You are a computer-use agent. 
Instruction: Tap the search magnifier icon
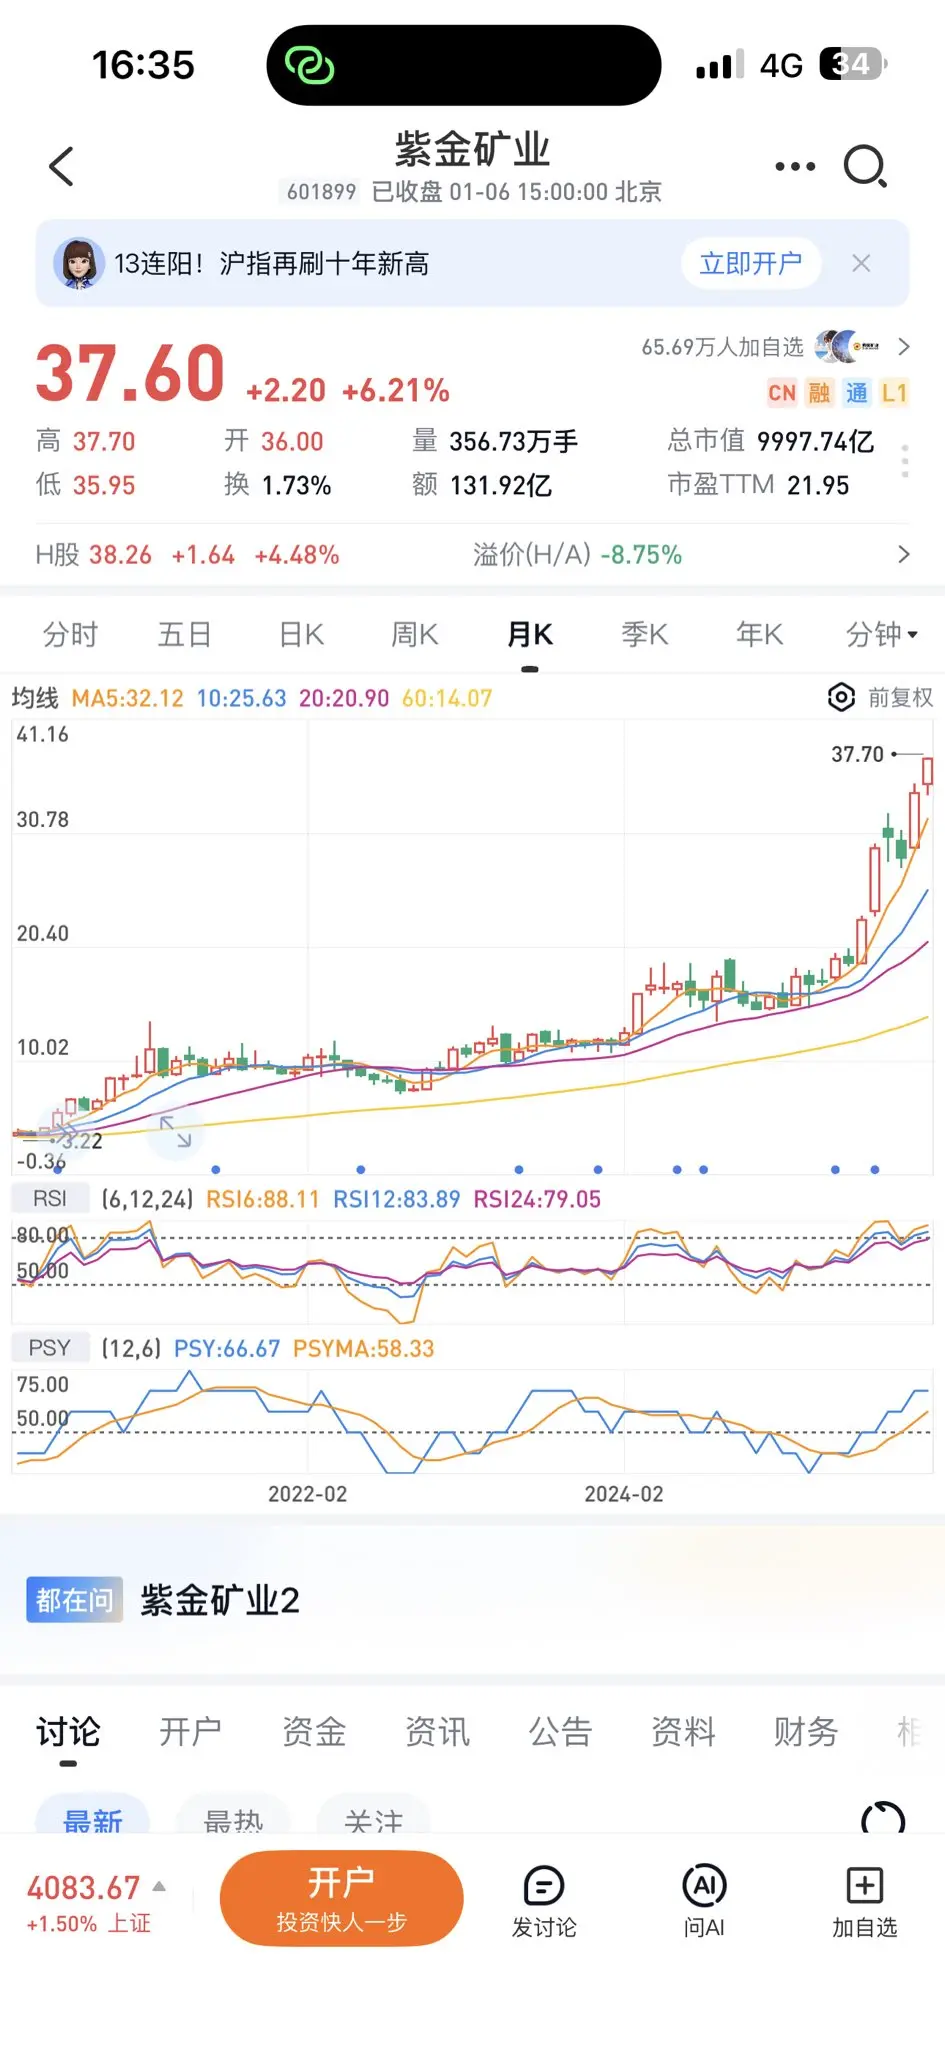click(x=865, y=166)
